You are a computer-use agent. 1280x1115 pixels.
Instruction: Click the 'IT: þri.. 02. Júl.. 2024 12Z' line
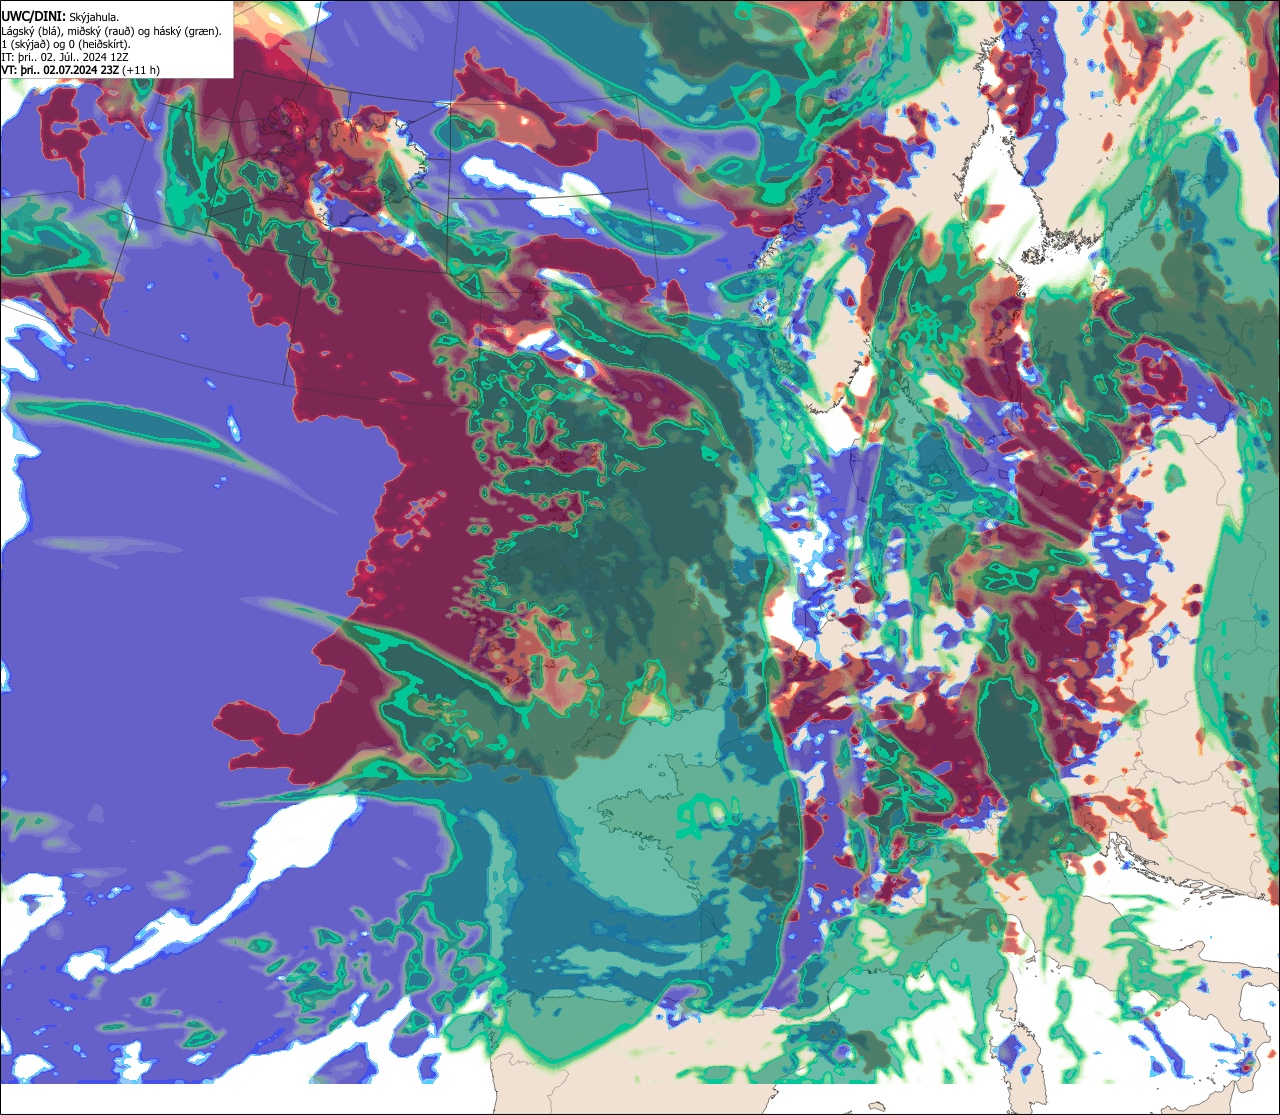click(65, 57)
